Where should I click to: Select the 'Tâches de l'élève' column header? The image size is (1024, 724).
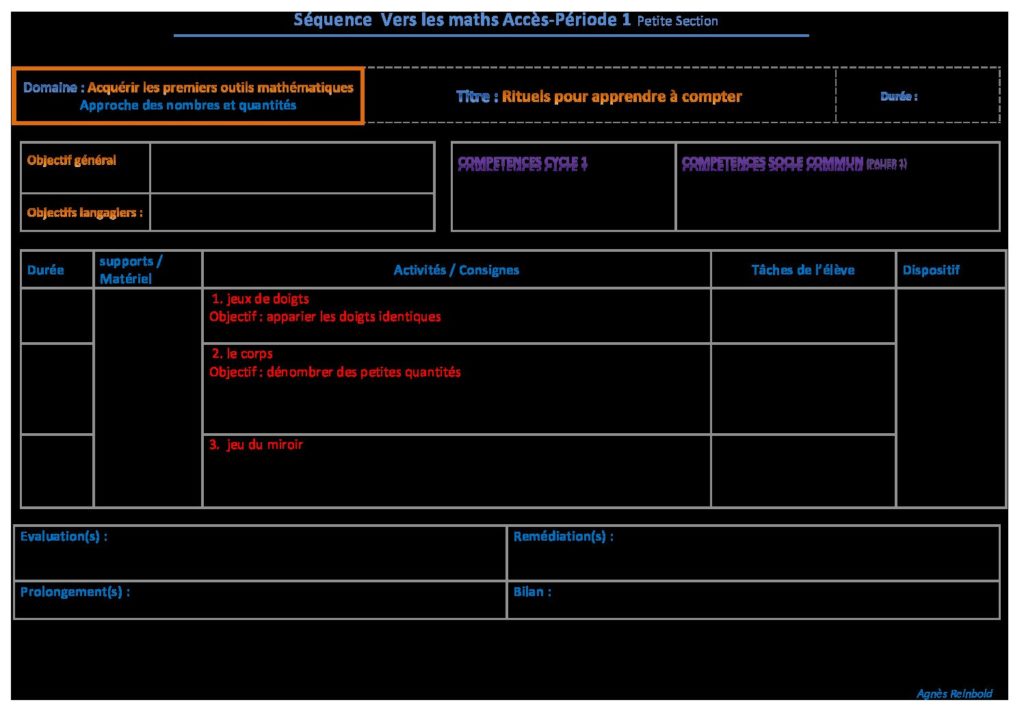(x=803, y=270)
